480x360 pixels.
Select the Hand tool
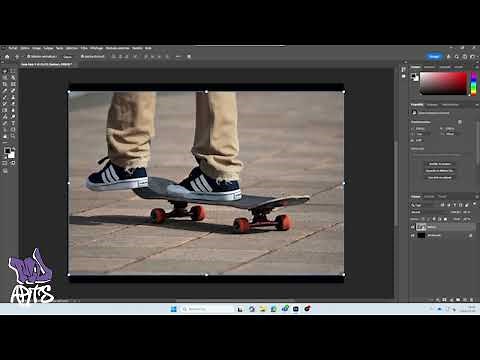pyautogui.click(x=5, y=135)
